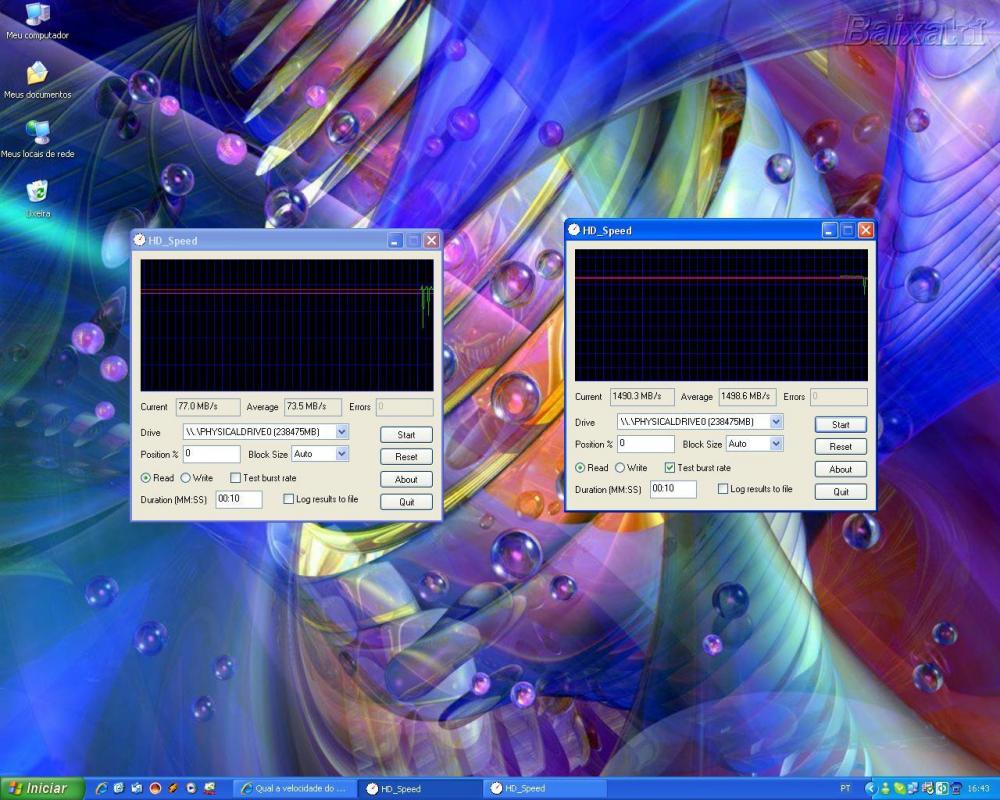Open the Drive dropdown in the 77.0 MB/s window
Screen dimensions: 1000x800
342,432
